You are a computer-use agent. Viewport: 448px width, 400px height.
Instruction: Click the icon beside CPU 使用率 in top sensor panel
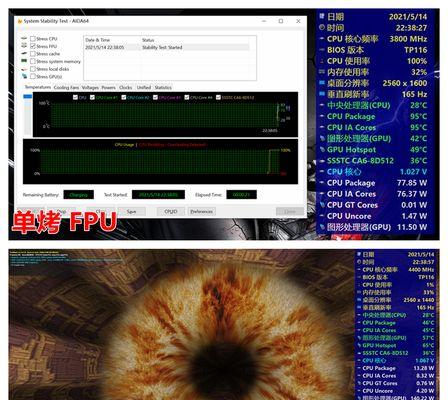(322, 61)
